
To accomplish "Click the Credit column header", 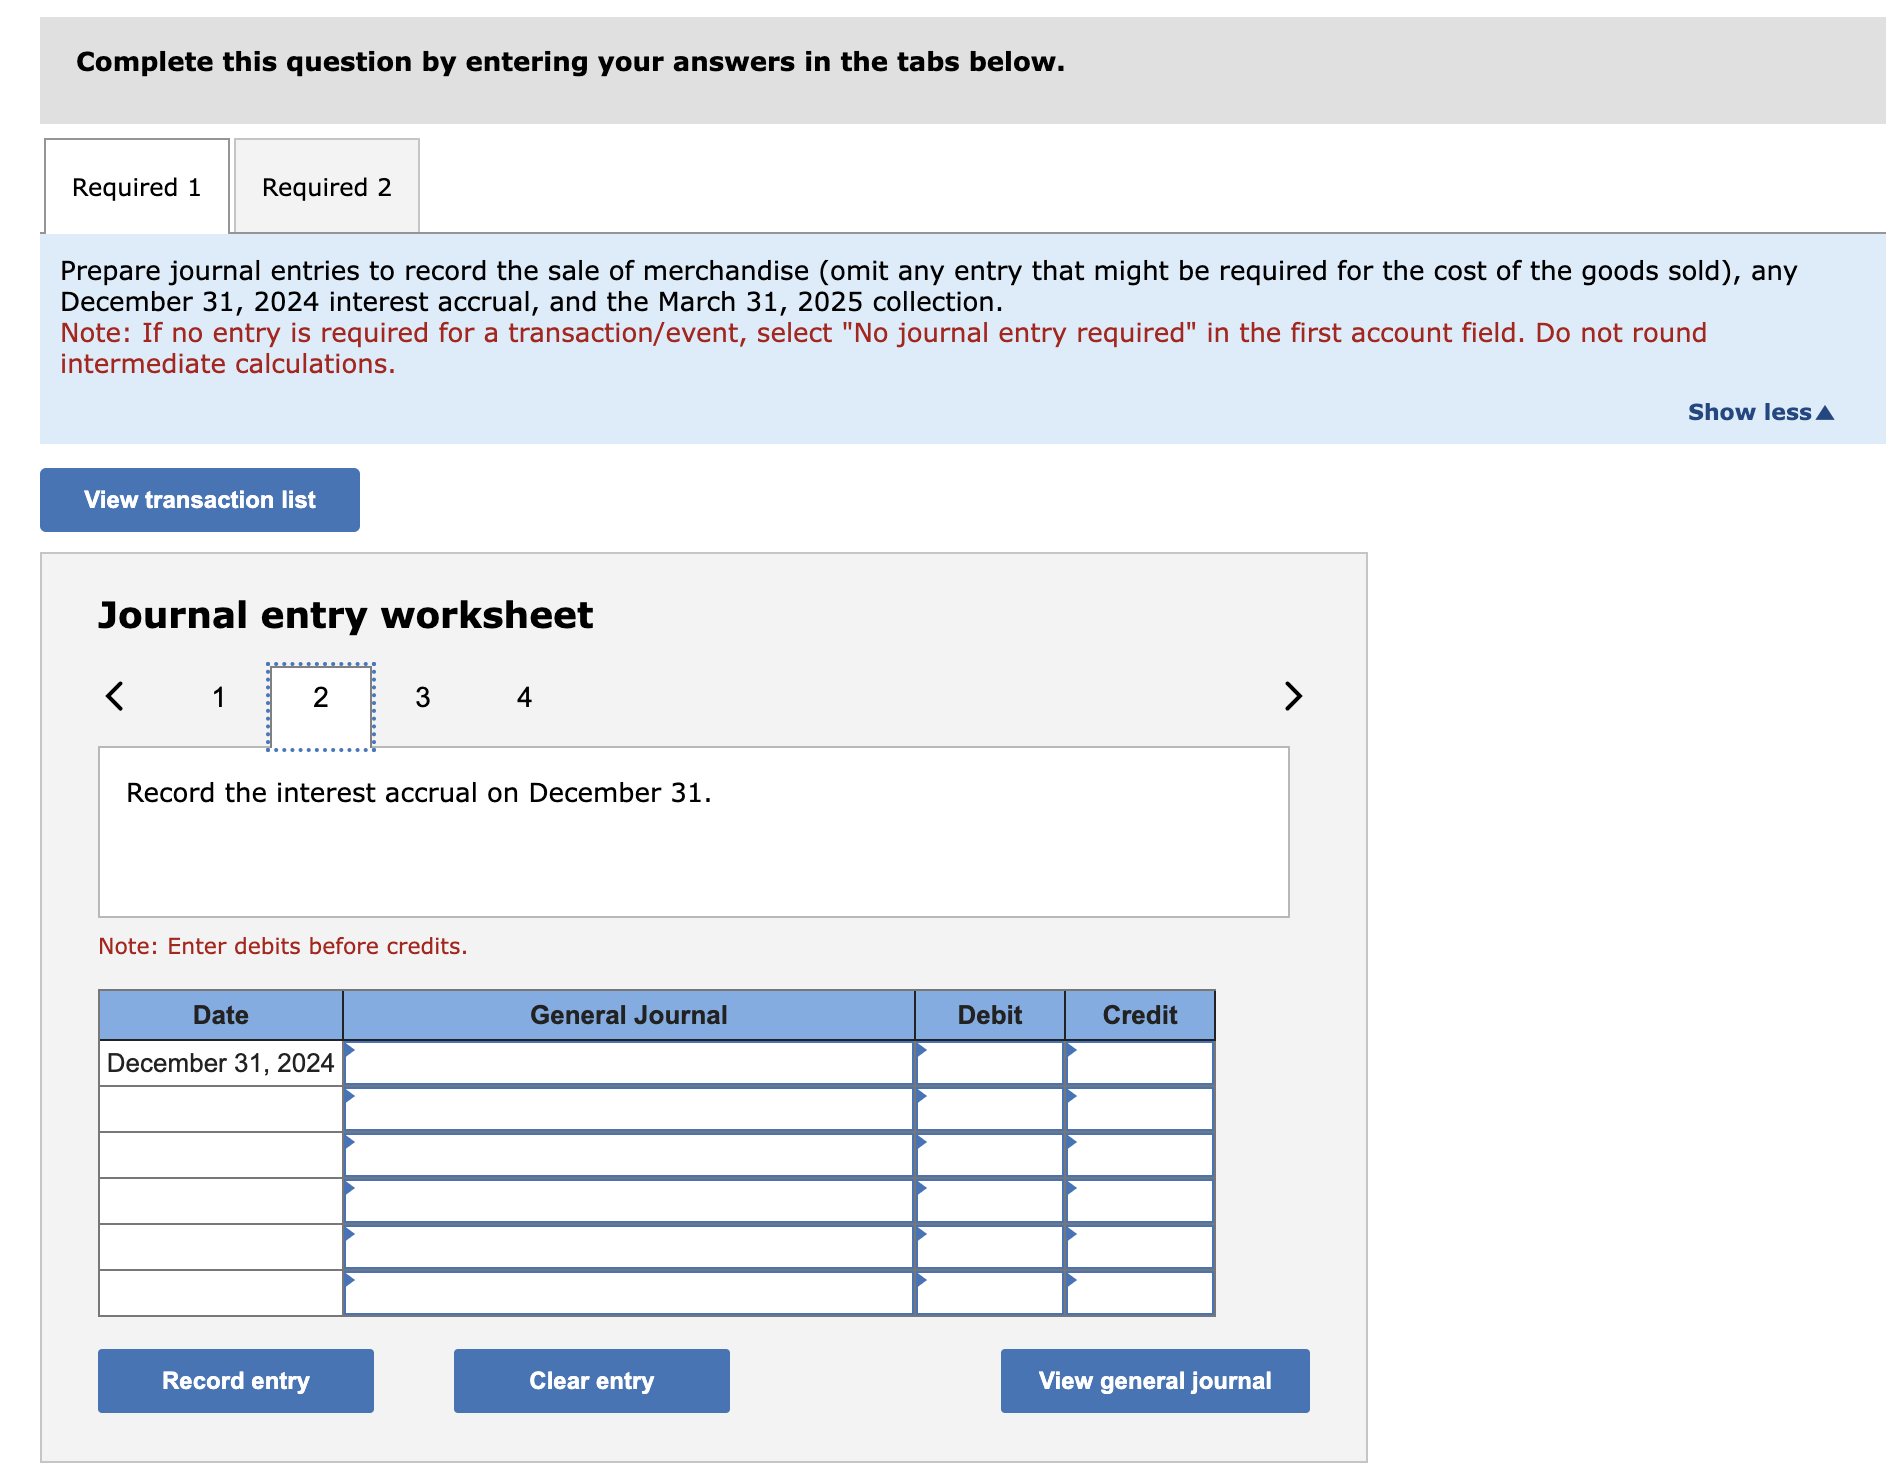I will click(1140, 1015).
